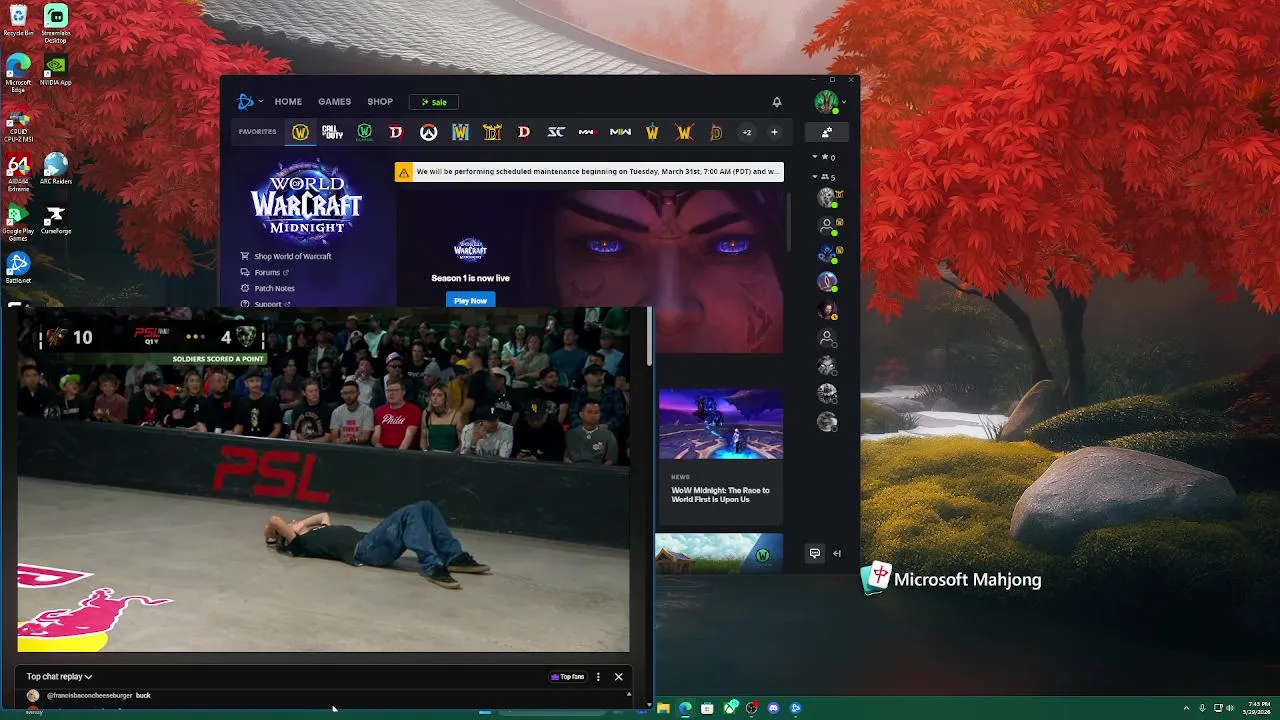Switch to the GAMES tab

click(x=334, y=101)
